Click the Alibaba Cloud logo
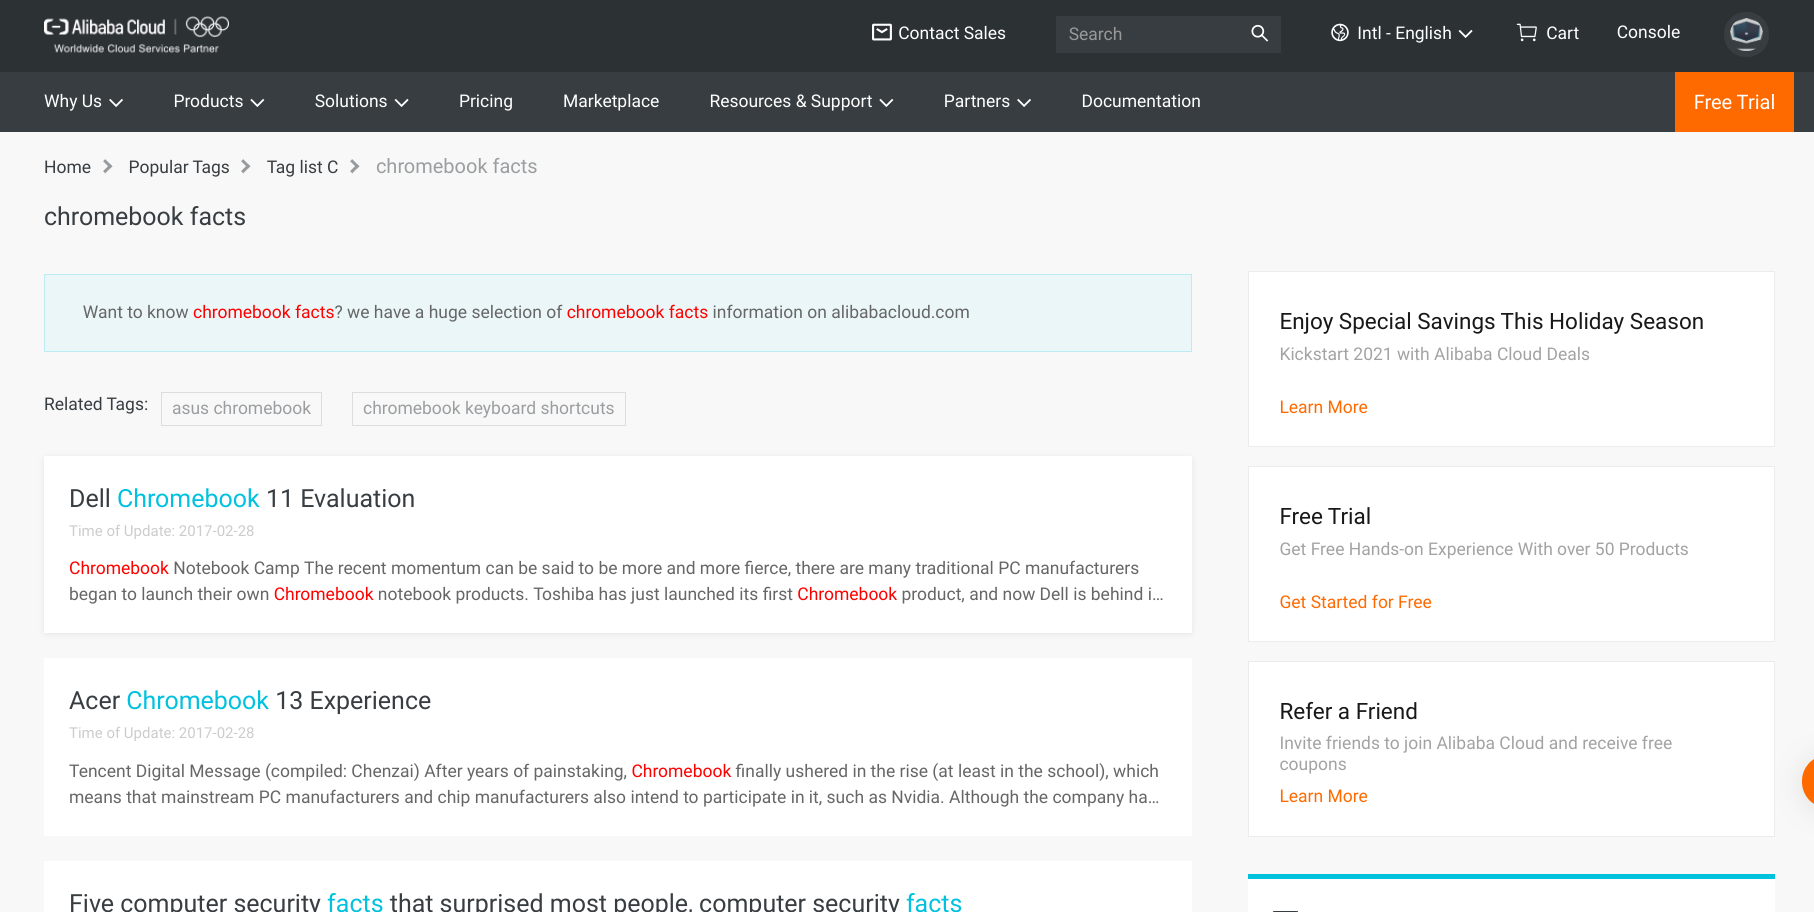1814x912 pixels. (105, 28)
